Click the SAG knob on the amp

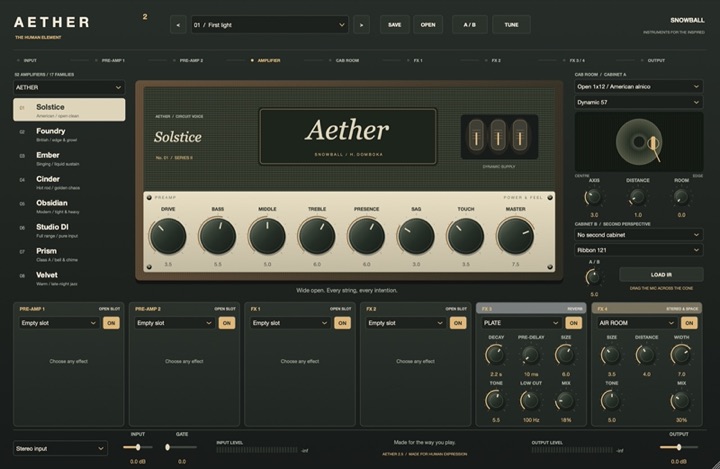[416, 236]
